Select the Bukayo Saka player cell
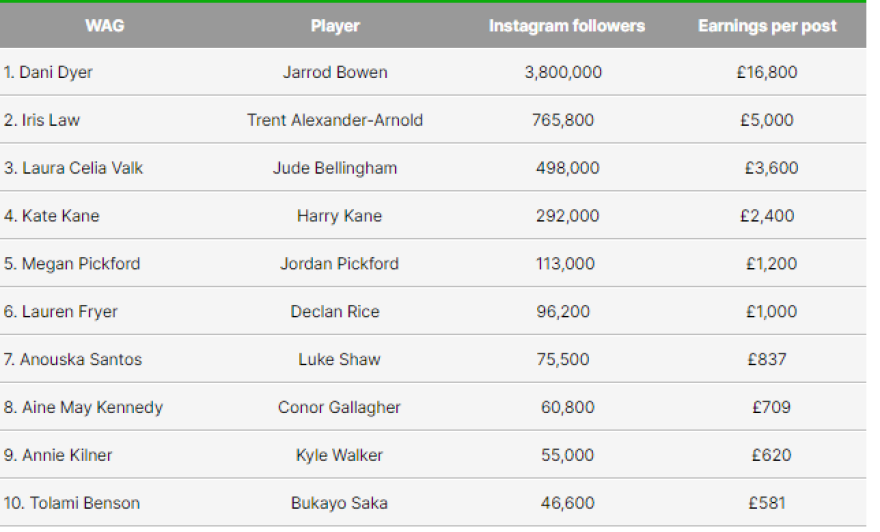Screen dimensions: 880x532 coord(339,503)
